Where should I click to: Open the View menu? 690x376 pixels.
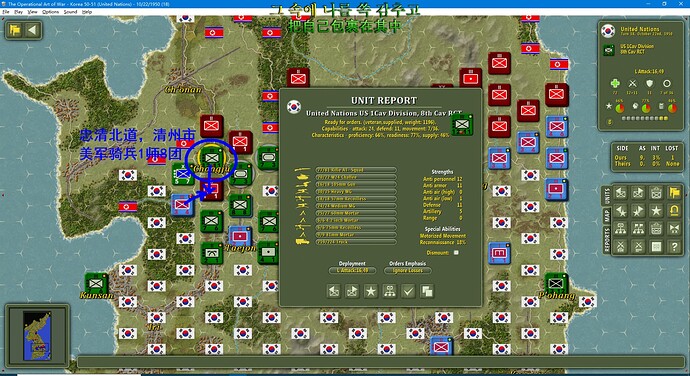click(33, 12)
